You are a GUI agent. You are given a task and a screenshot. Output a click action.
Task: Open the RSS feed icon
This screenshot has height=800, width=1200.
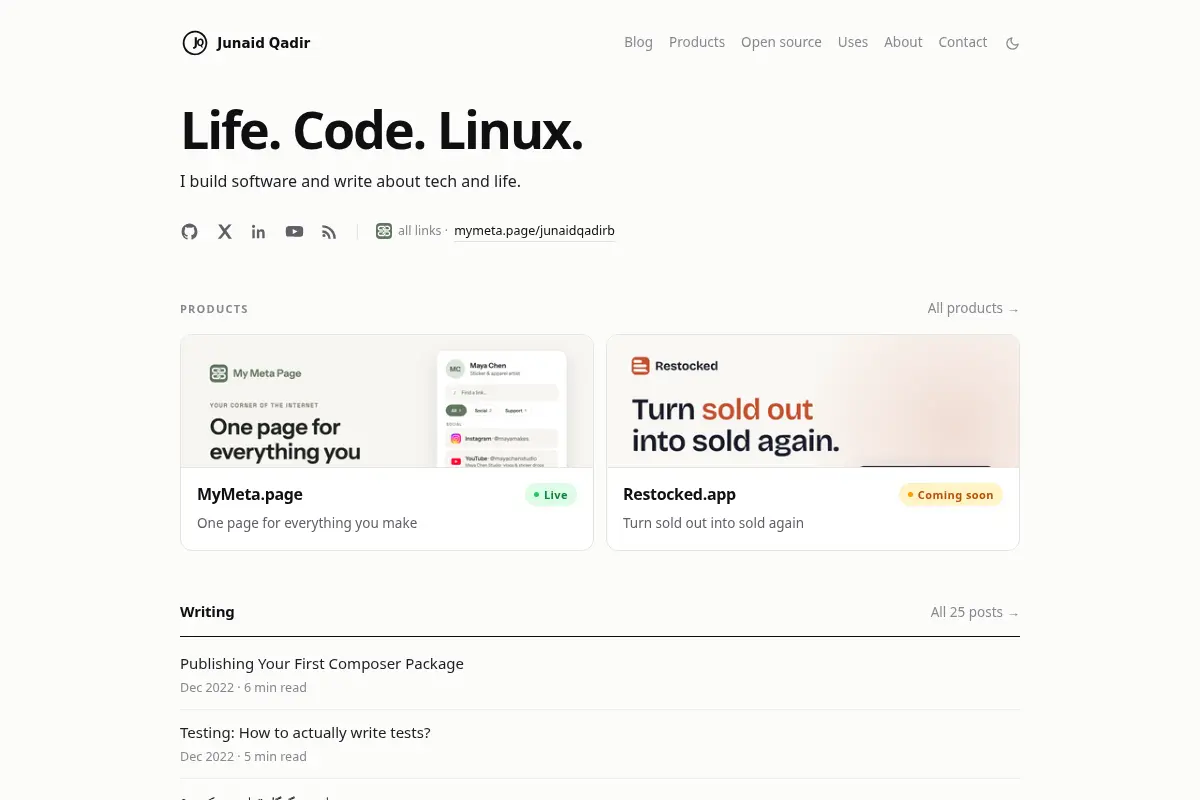329,231
